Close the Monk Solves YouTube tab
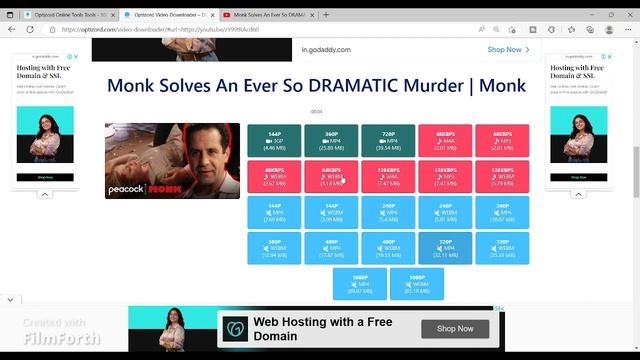Image resolution: width=640 pixels, height=360 pixels. coord(312,15)
